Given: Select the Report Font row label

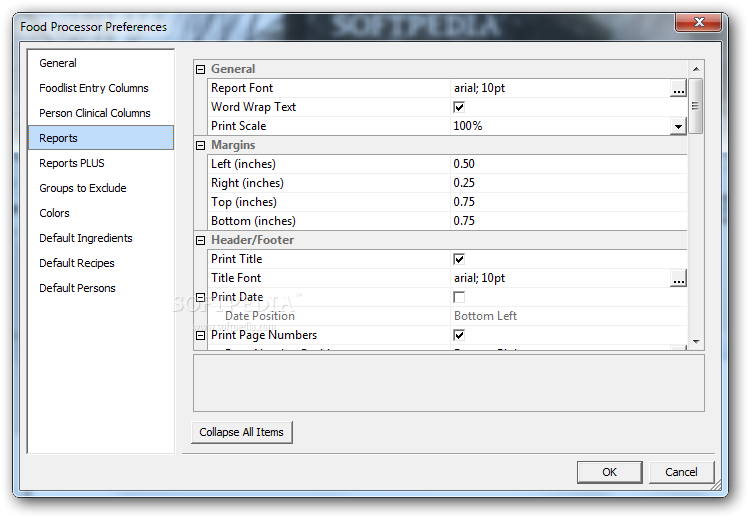Looking at the screenshot, I should (x=242, y=88).
